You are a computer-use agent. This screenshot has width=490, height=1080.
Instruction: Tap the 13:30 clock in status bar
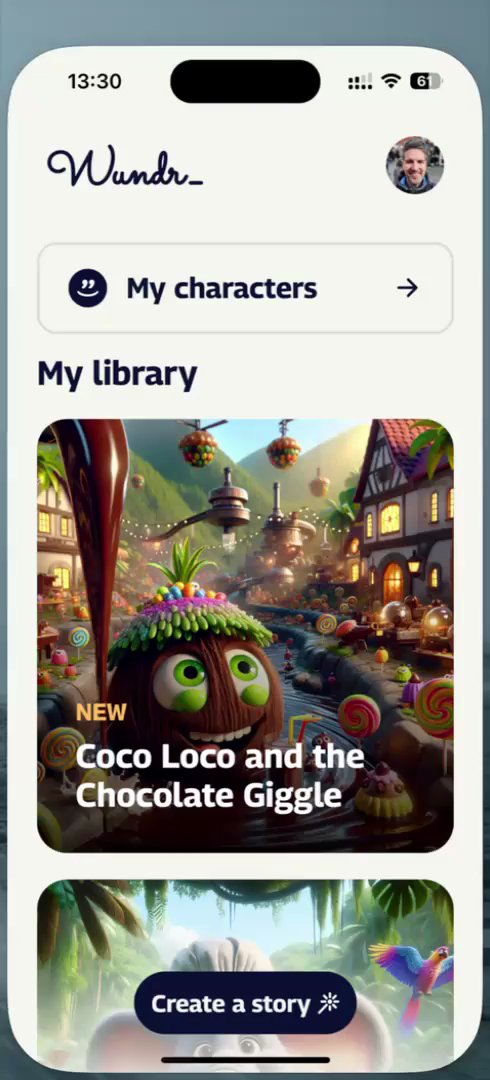click(x=94, y=81)
